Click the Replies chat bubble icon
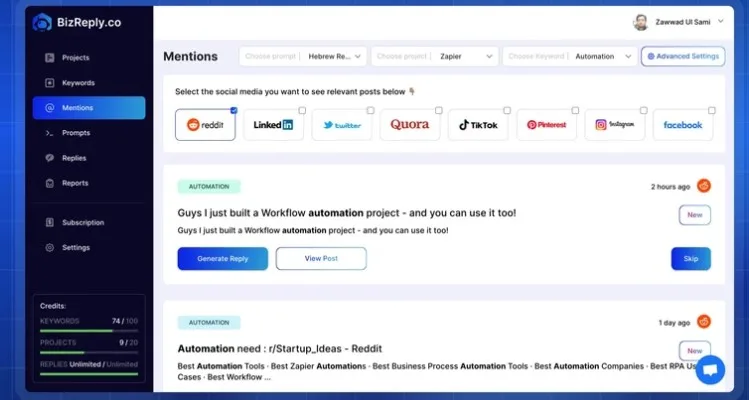749x400 pixels. pyautogui.click(x=50, y=158)
